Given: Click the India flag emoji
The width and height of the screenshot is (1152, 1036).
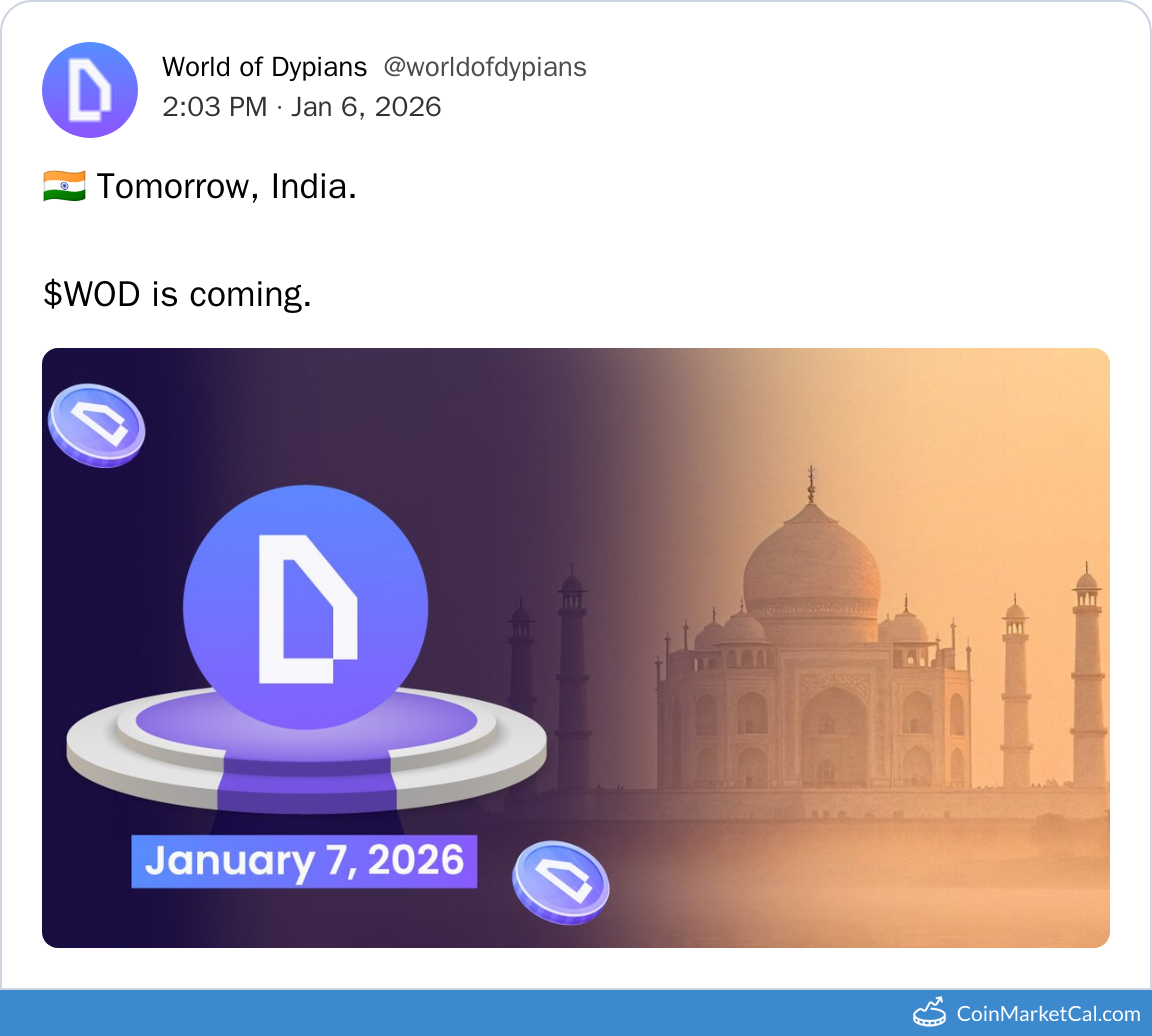Looking at the screenshot, I should tap(63, 186).
